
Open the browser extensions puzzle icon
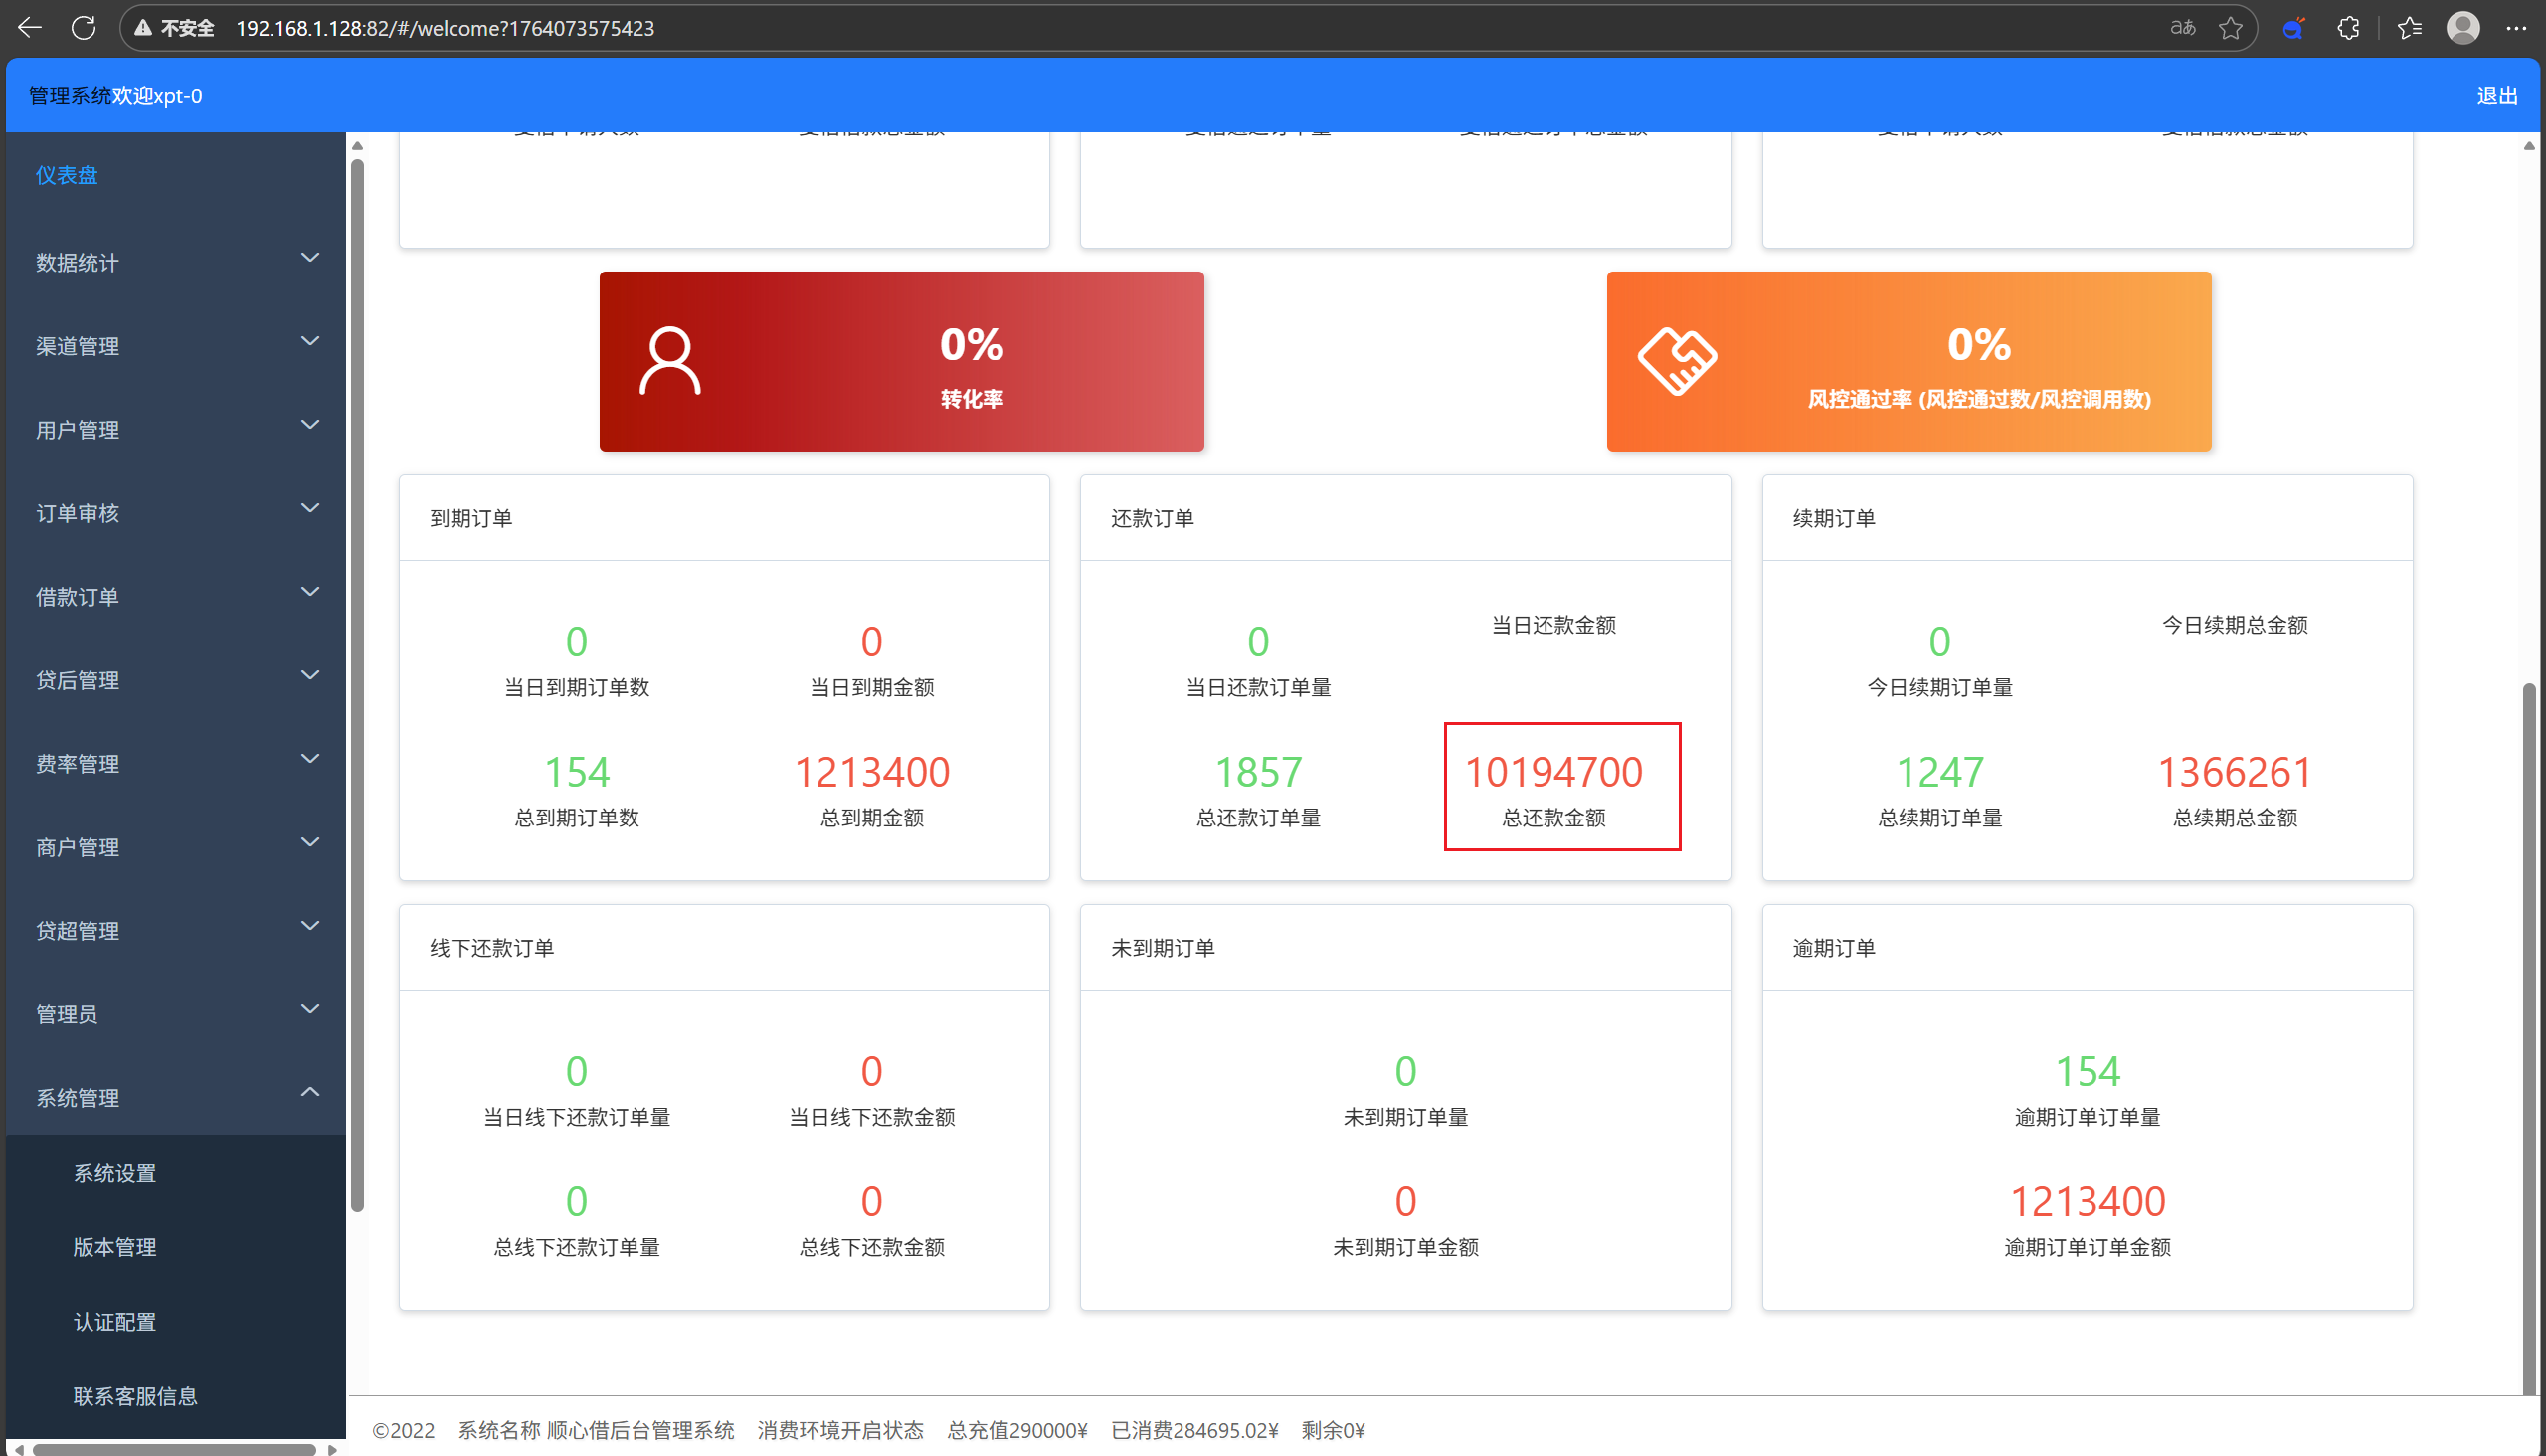tap(2349, 28)
